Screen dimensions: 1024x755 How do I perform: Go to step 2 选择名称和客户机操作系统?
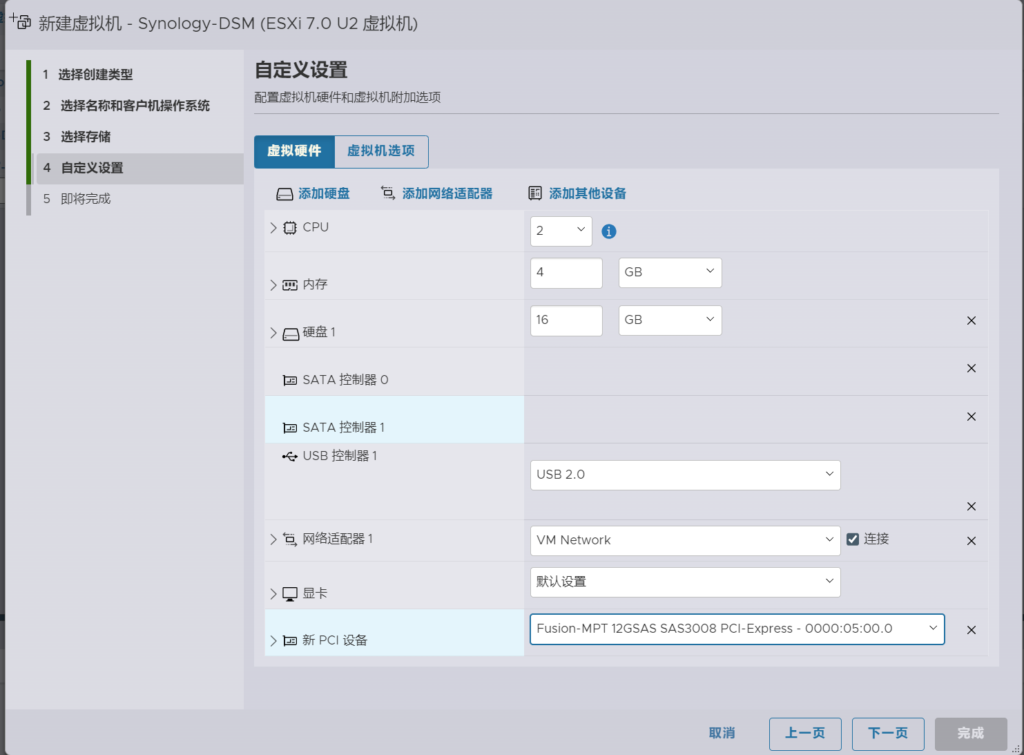point(135,106)
